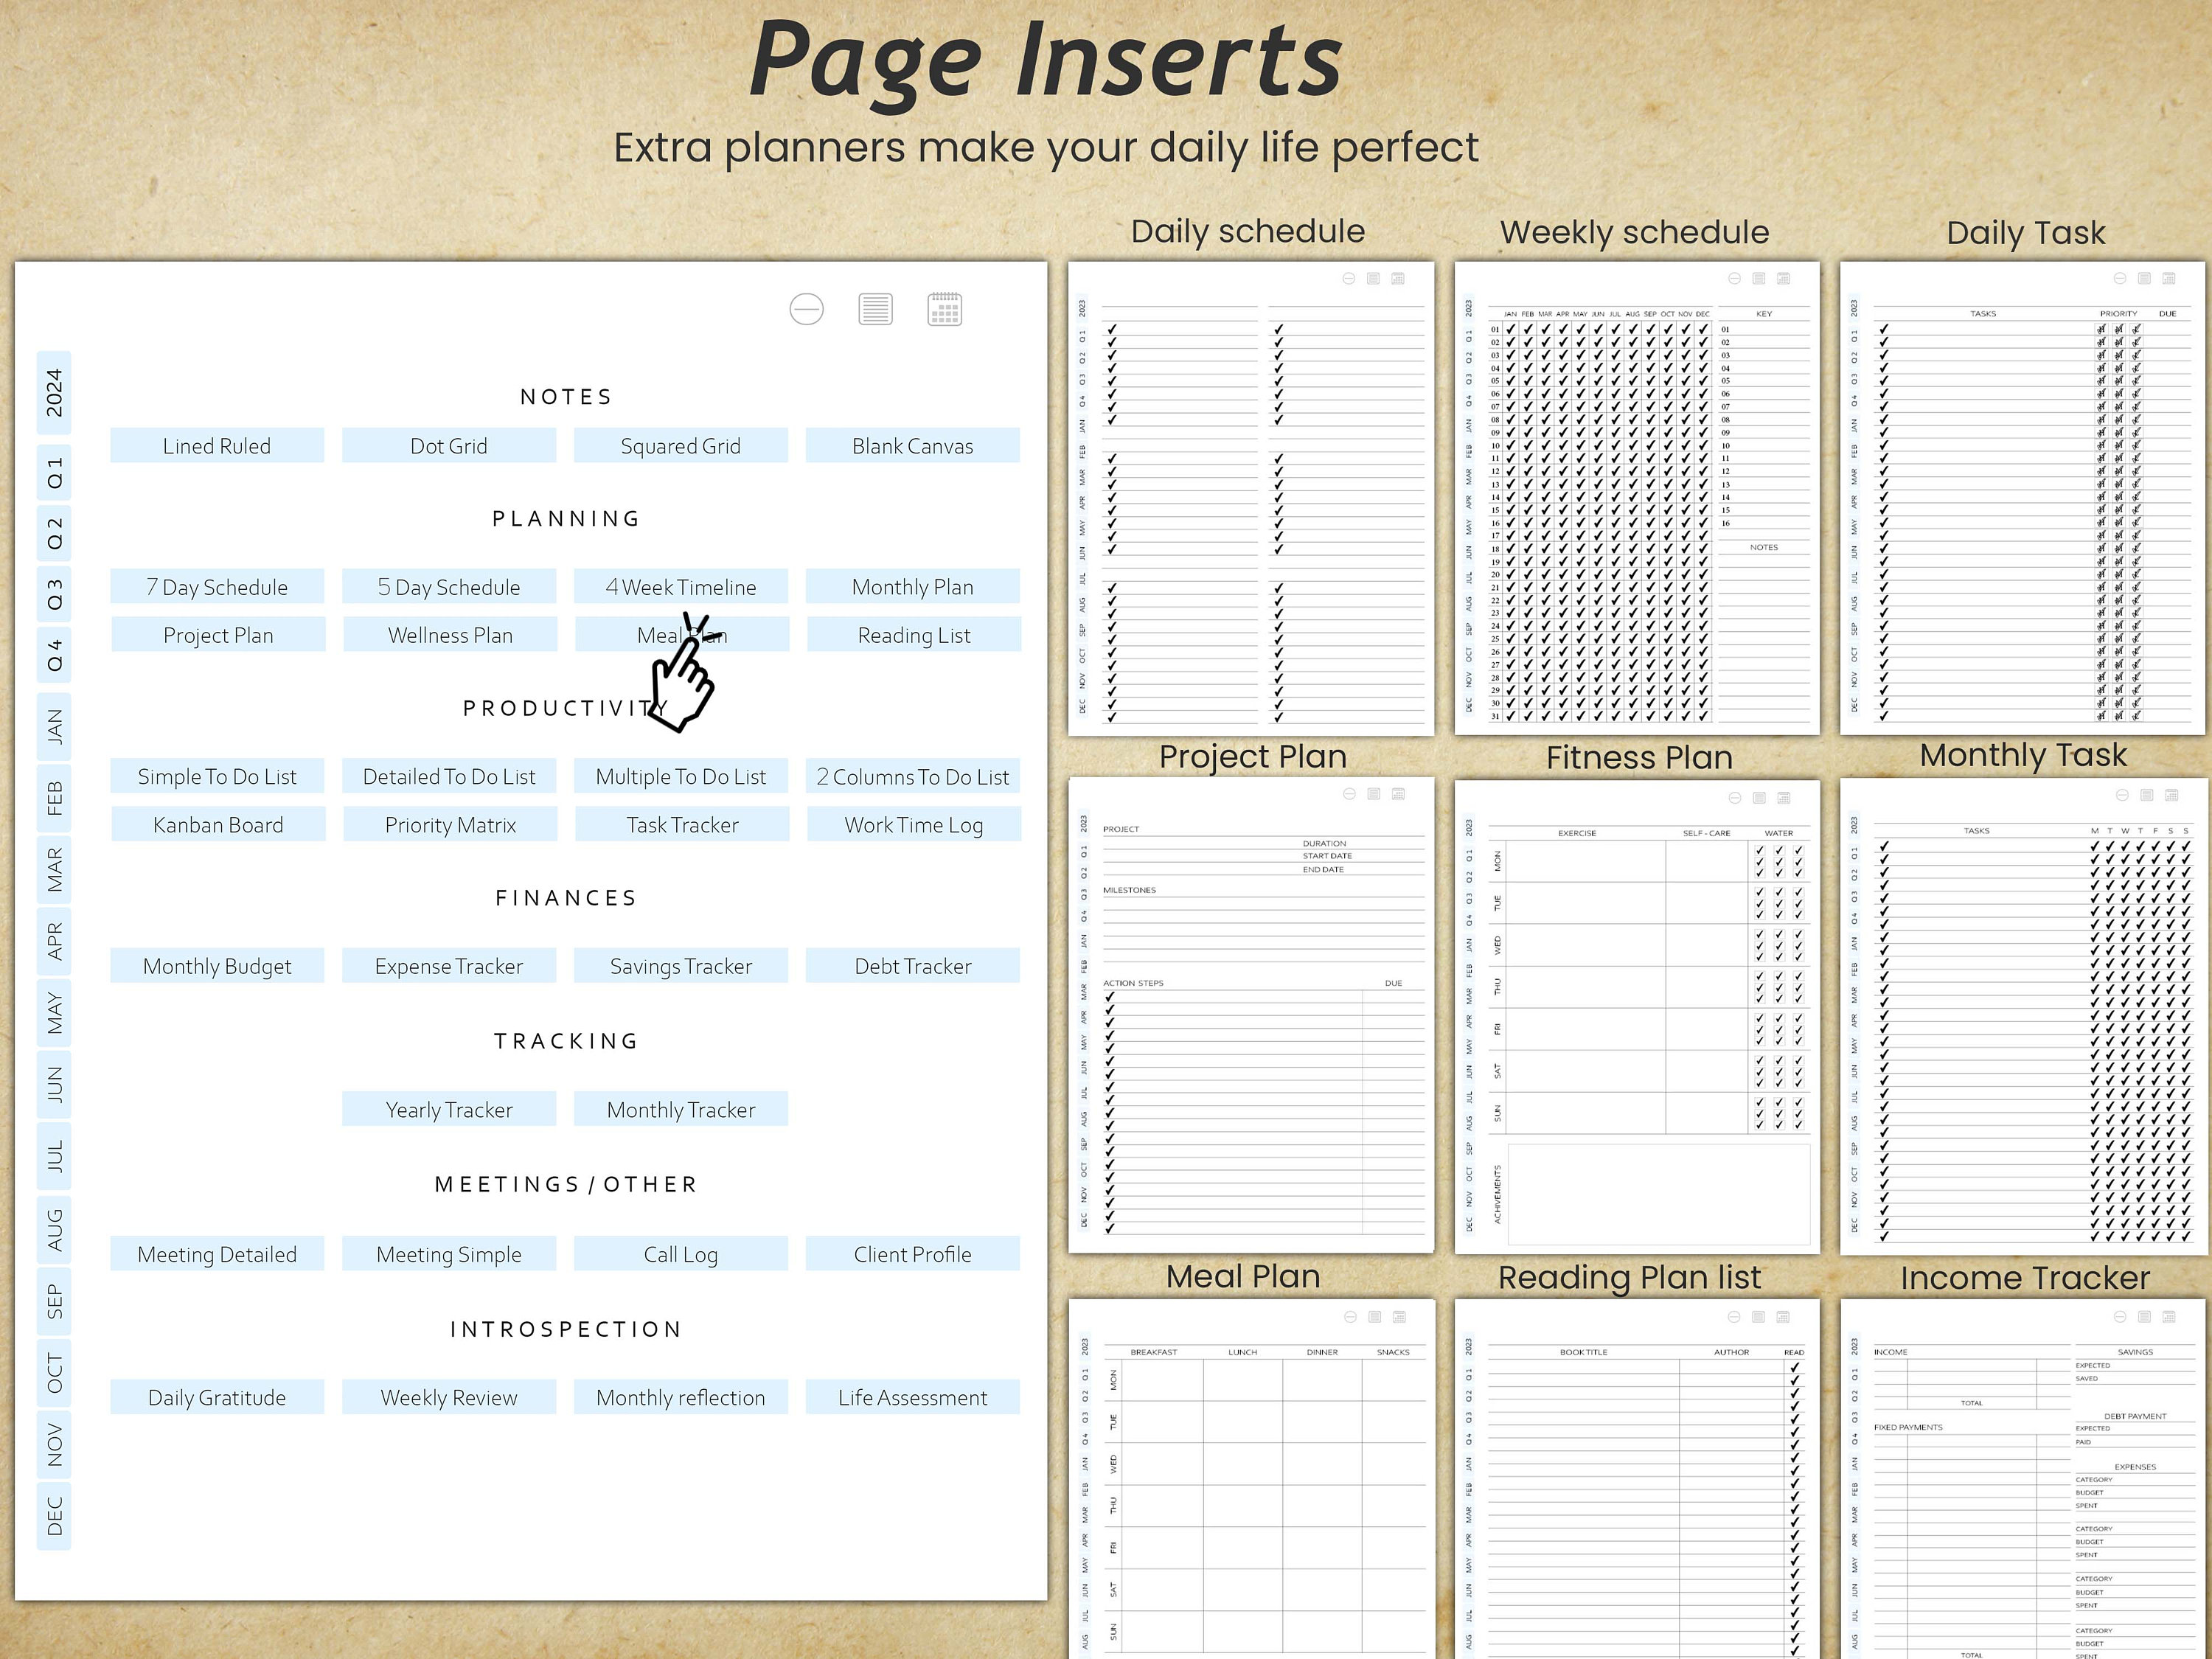Click the notes icon on the Project Plan insert
2212x1659 pixels.
[1374, 794]
